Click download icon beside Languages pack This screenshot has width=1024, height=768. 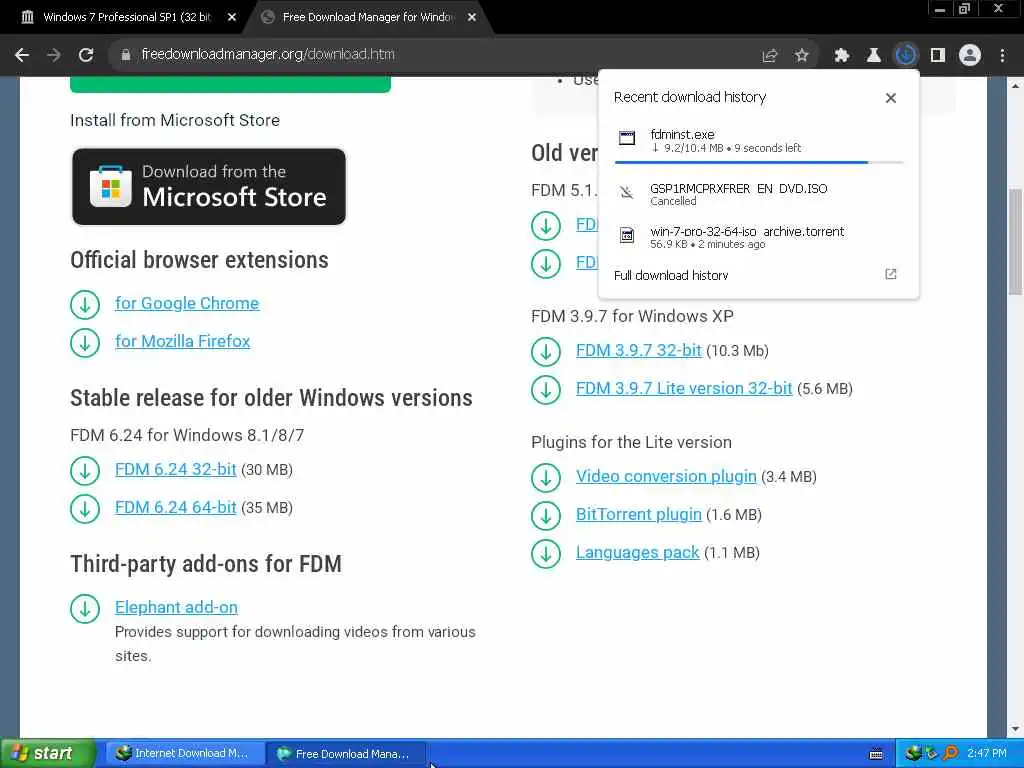[546, 553]
